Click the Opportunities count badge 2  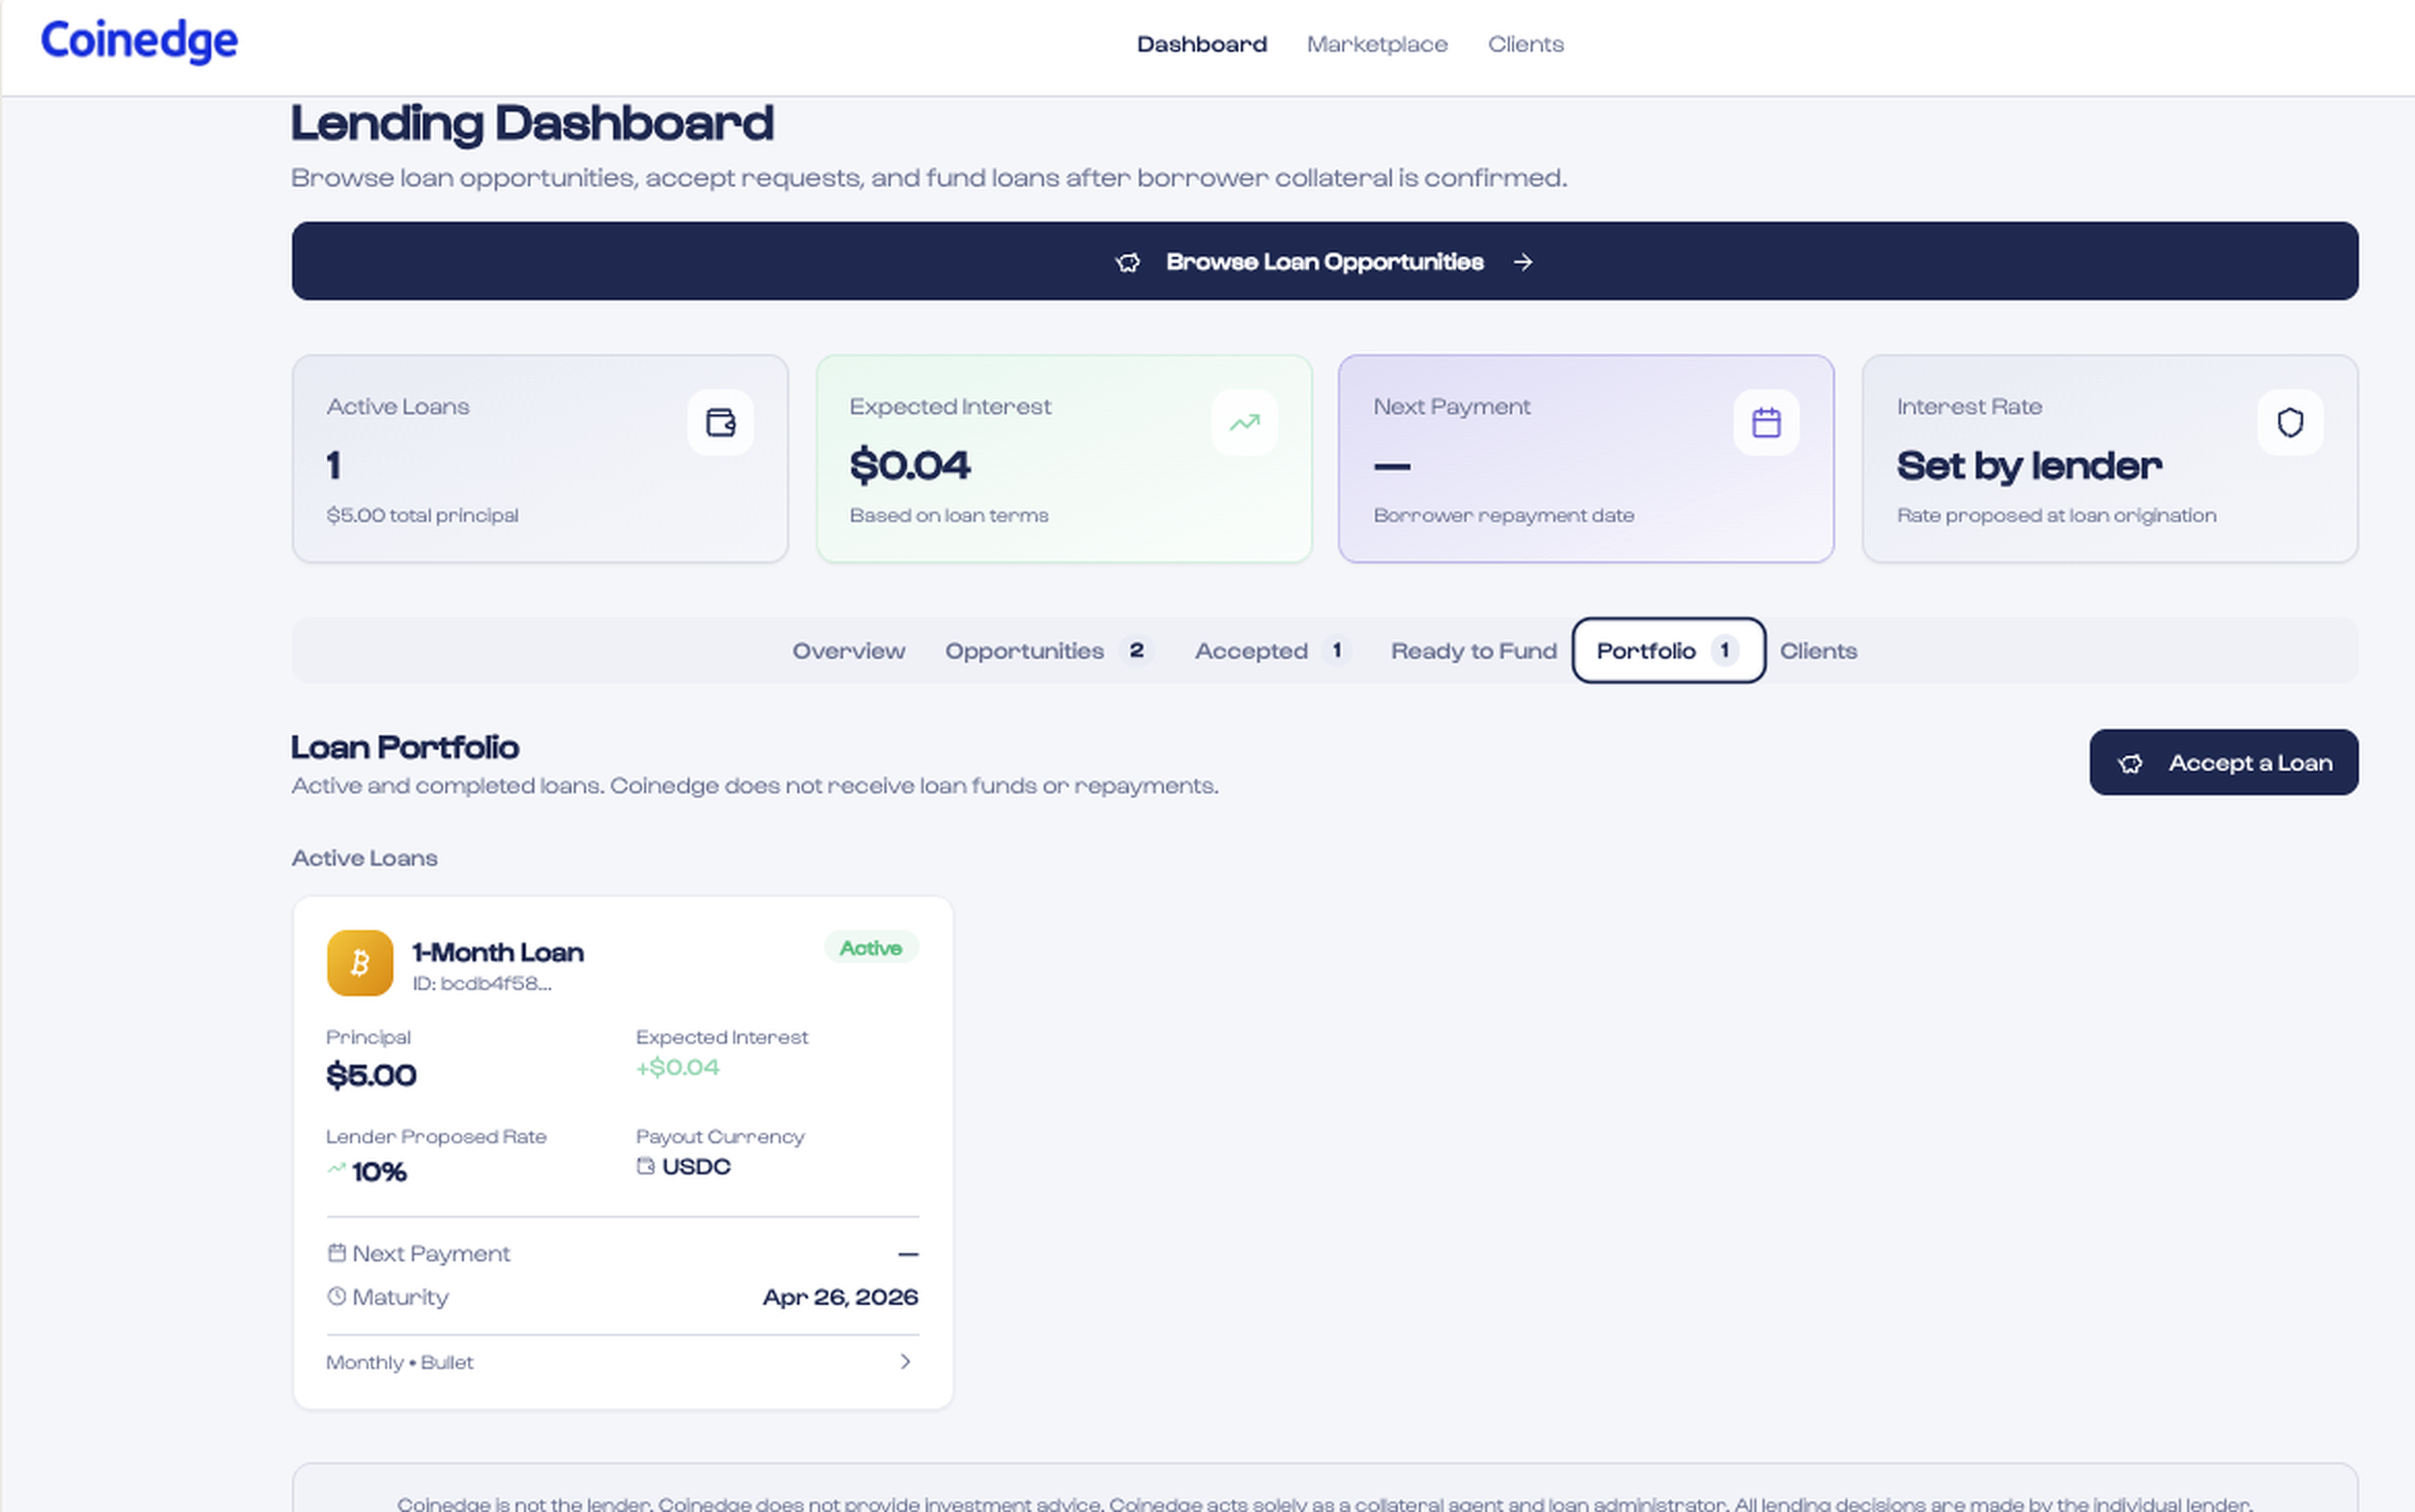pos(1136,651)
